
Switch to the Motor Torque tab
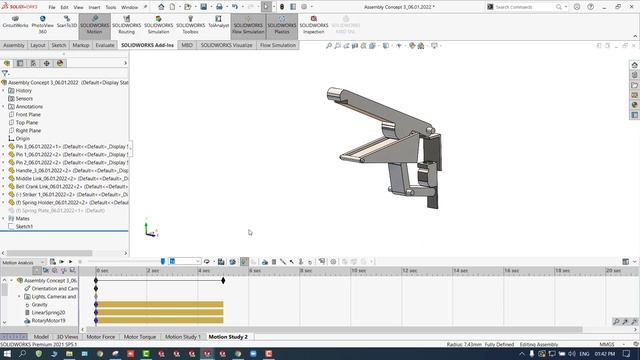point(140,337)
